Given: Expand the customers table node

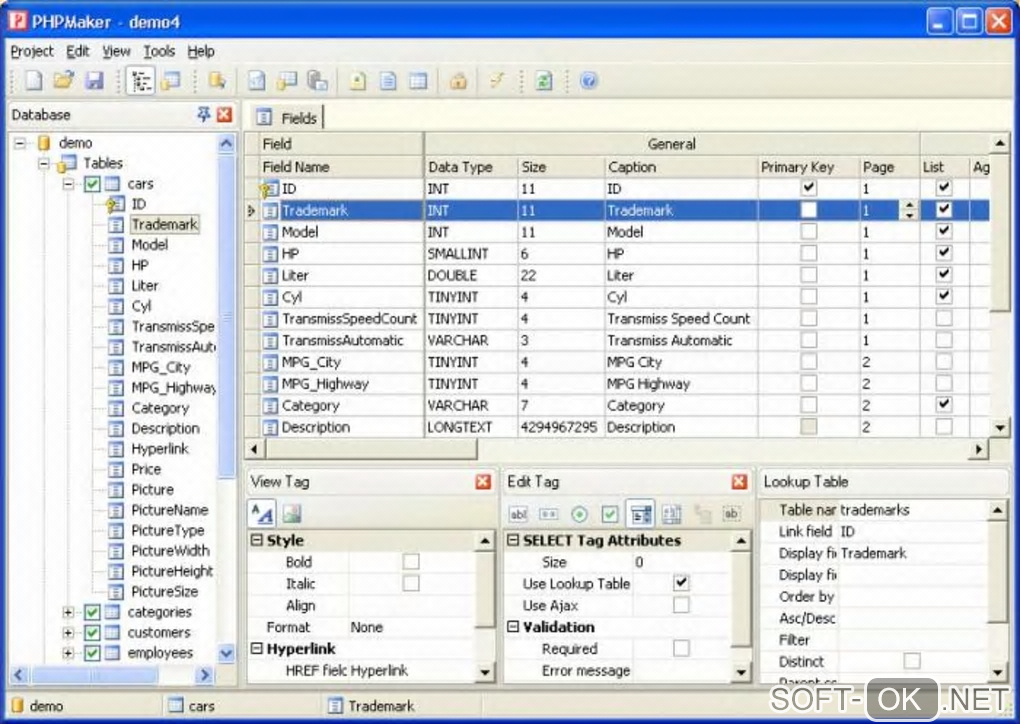Looking at the screenshot, I should [x=68, y=632].
